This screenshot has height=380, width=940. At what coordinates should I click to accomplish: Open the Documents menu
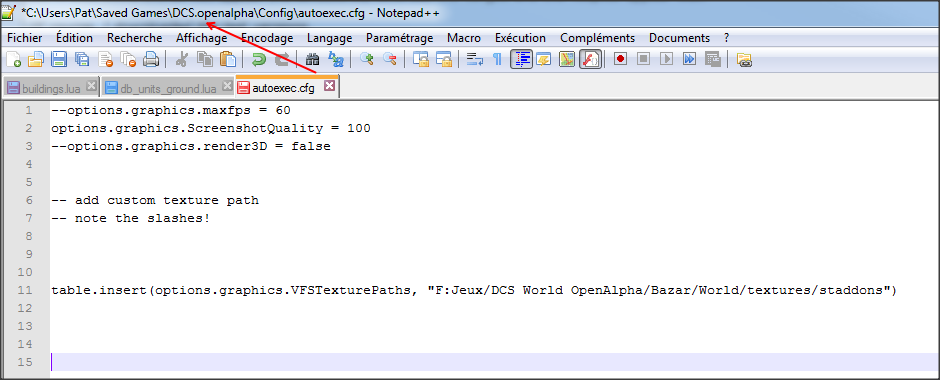679,38
